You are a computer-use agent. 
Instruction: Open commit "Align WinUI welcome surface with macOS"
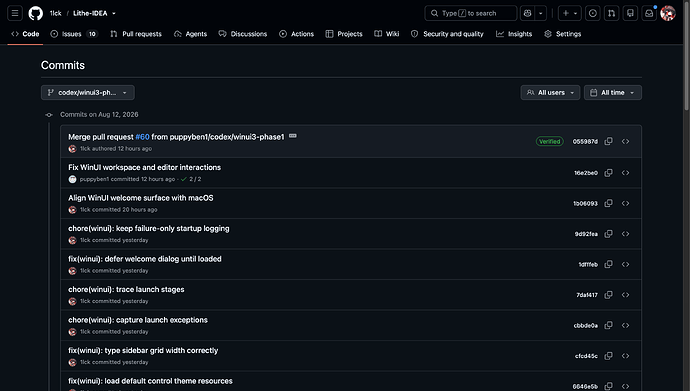click(x=140, y=198)
